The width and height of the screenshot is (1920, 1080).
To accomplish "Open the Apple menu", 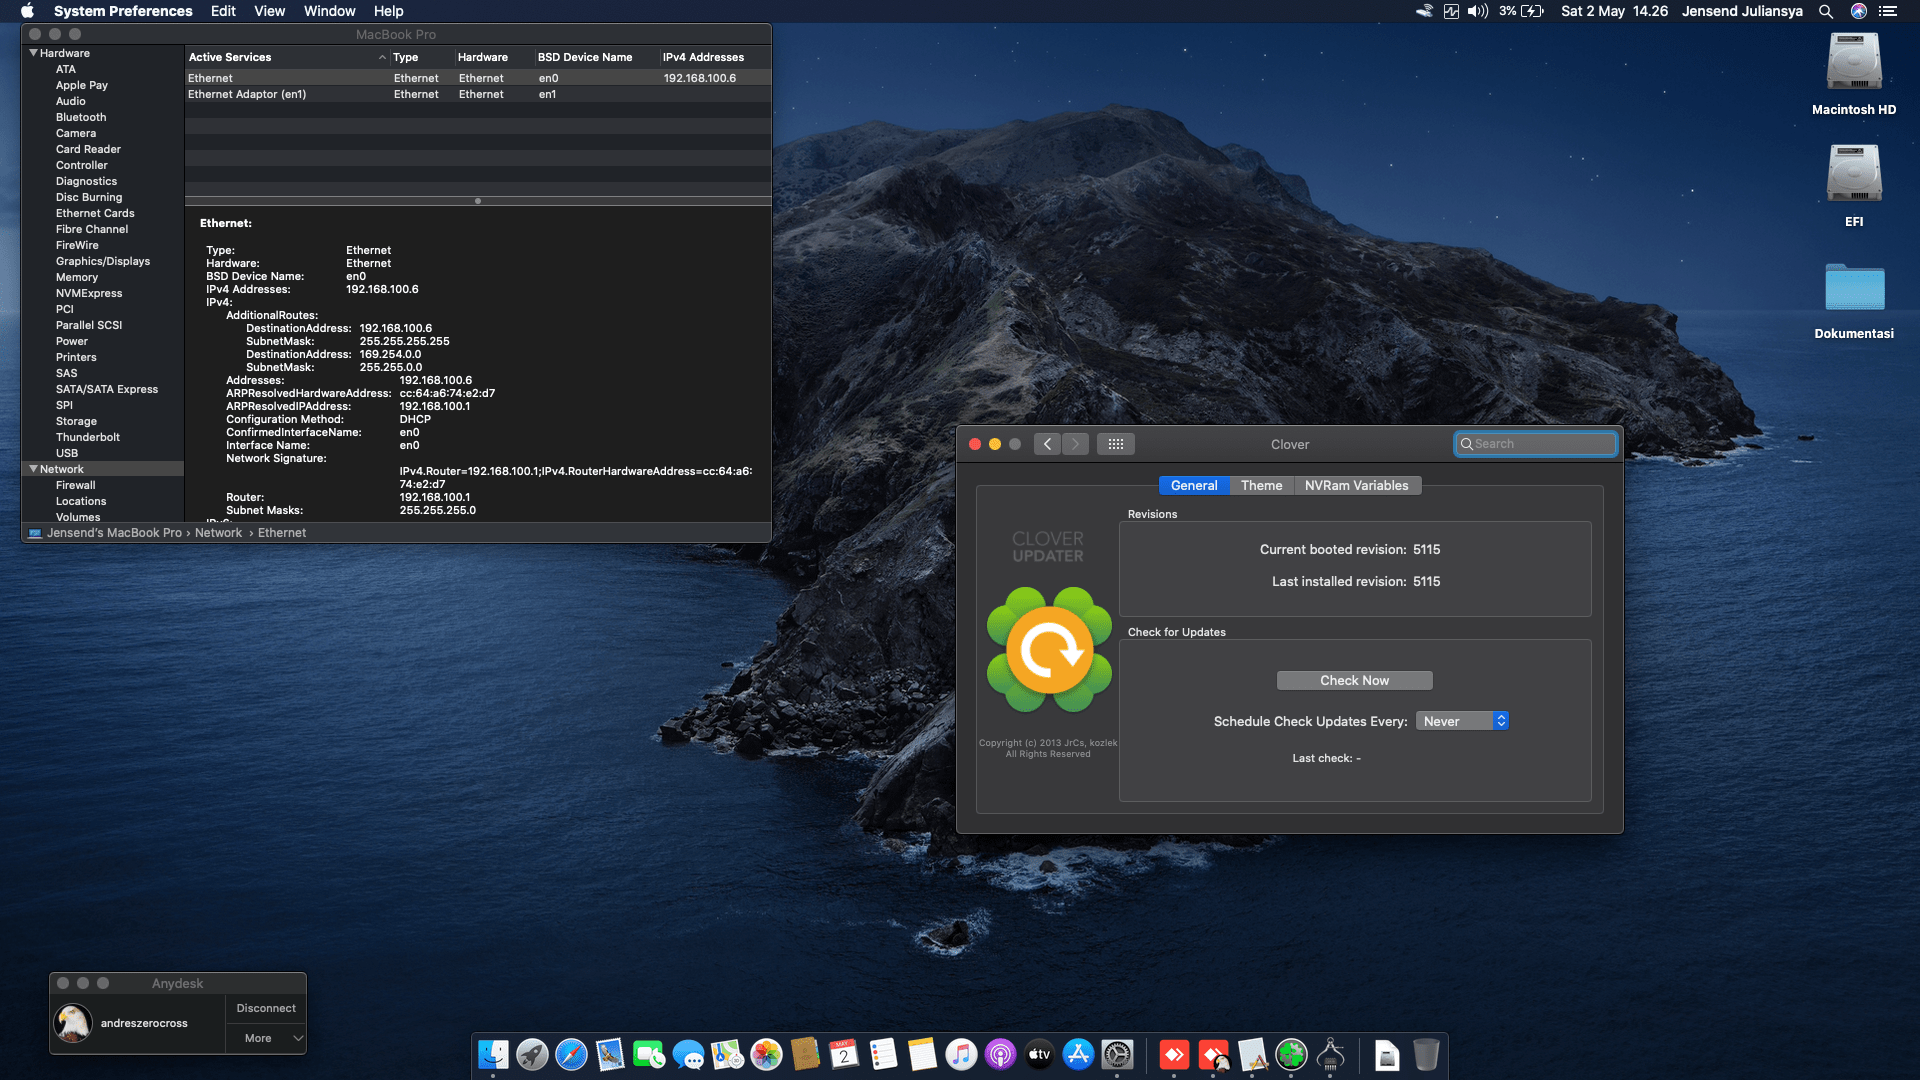I will pyautogui.click(x=27, y=11).
